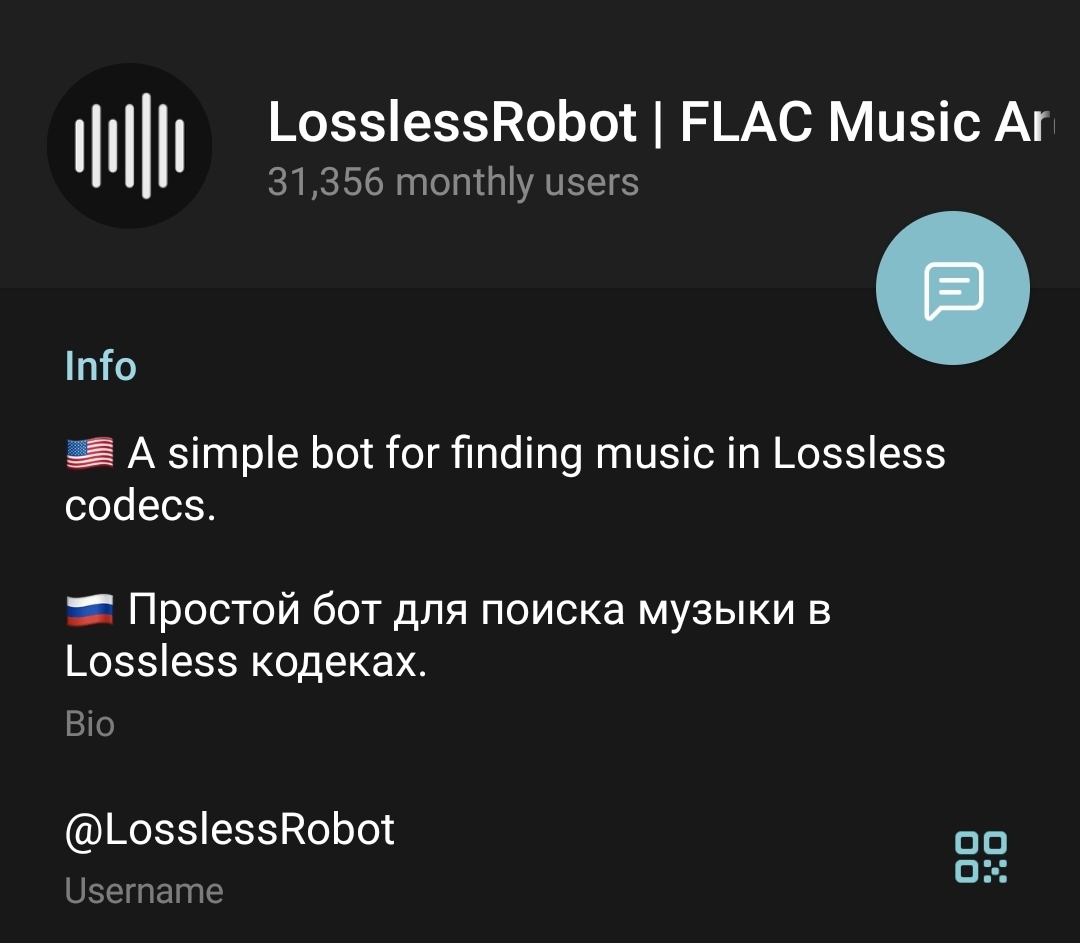1080x943 pixels.
Task: Click the Russian flag emoji
Action: pyautogui.click(x=90, y=610)
